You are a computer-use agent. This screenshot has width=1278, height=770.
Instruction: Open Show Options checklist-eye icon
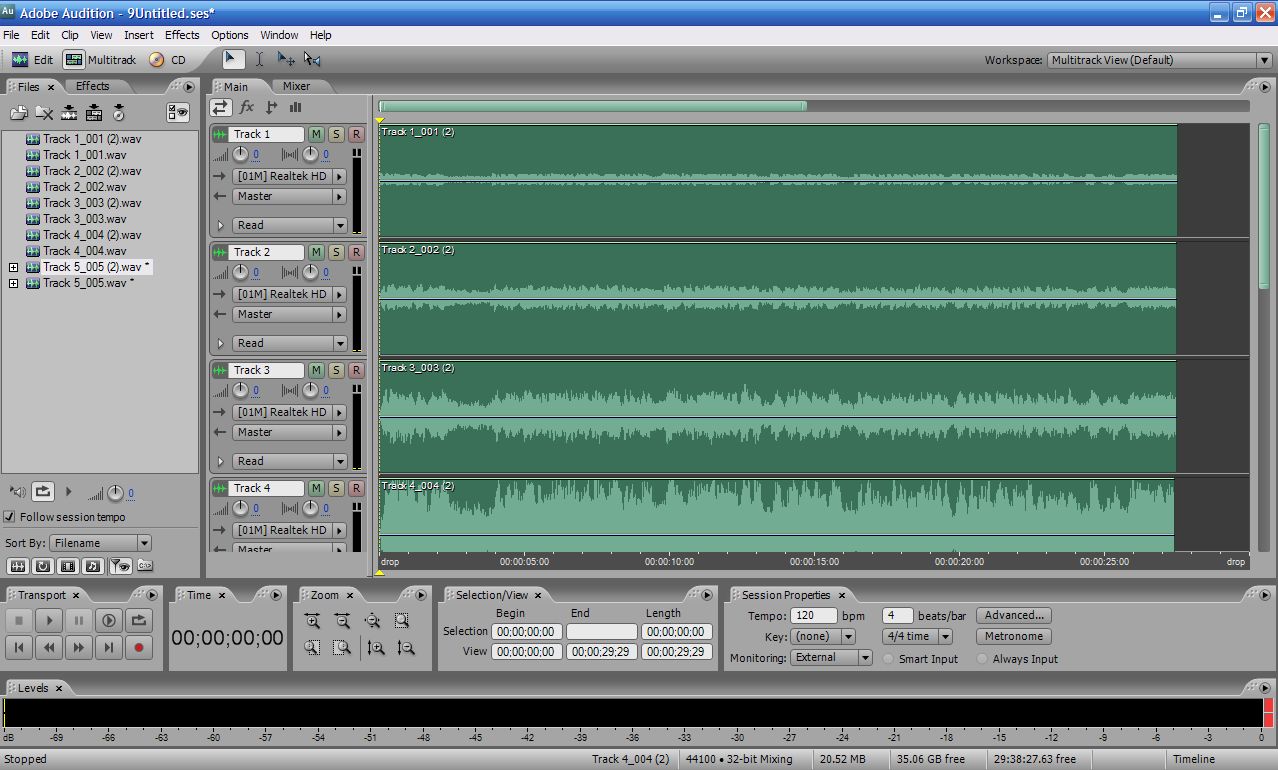178,113
